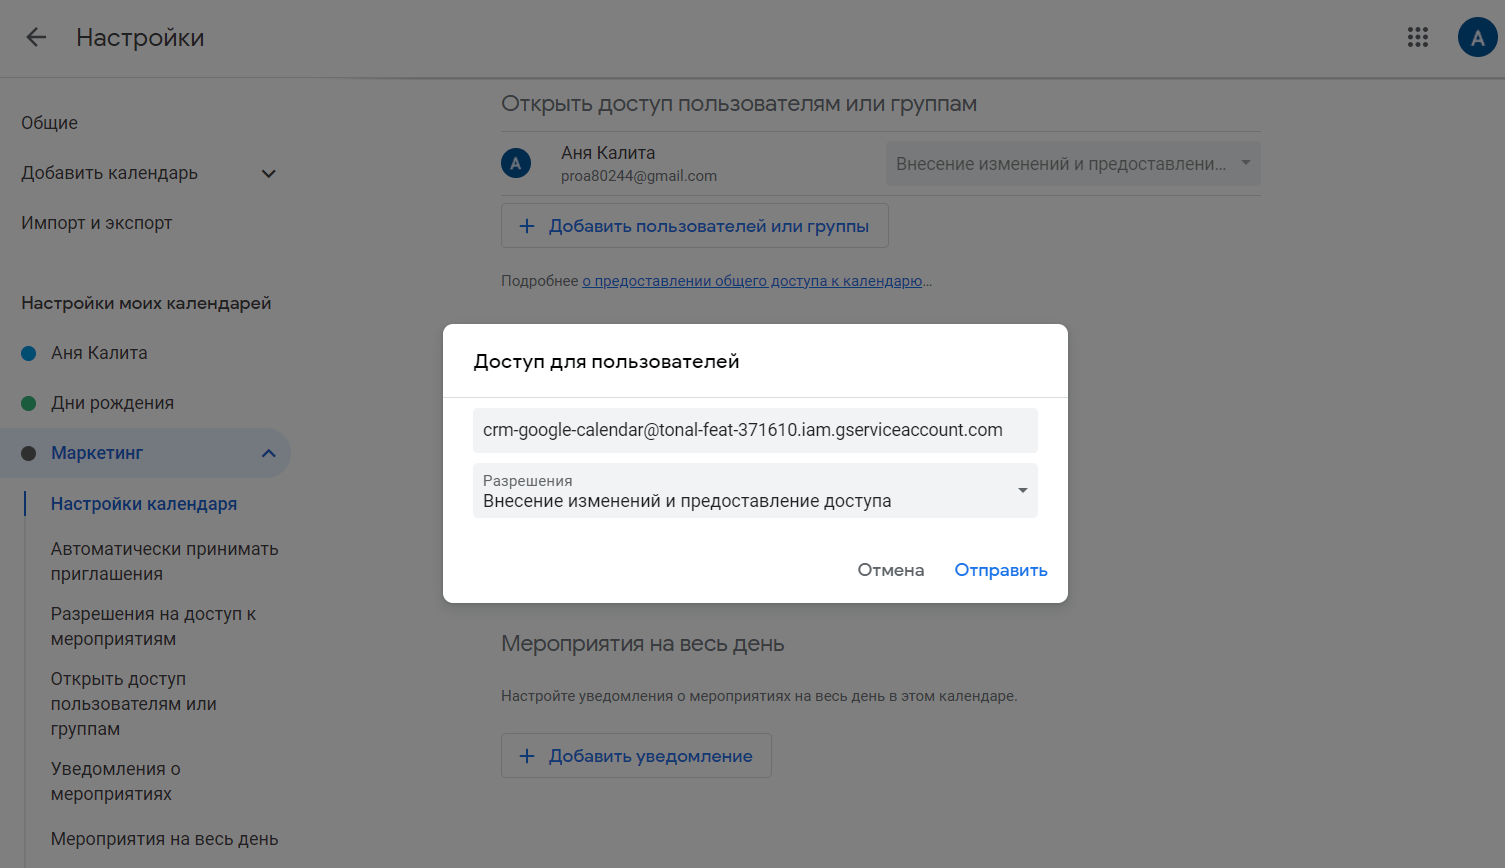The image size is (1505, 868).
Task: Open the Разрешения dropdown in the dialog
Action: tap(755, 491)
